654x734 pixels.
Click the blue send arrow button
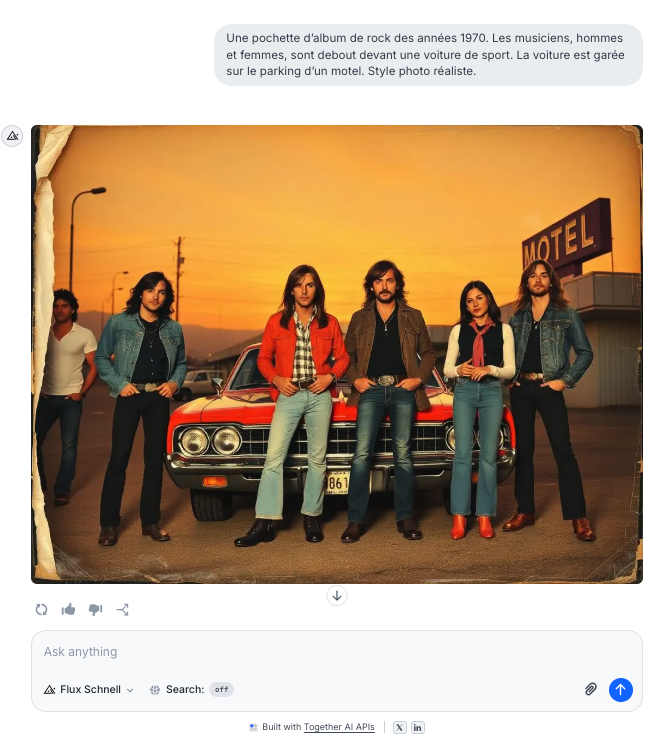(621, 689)
